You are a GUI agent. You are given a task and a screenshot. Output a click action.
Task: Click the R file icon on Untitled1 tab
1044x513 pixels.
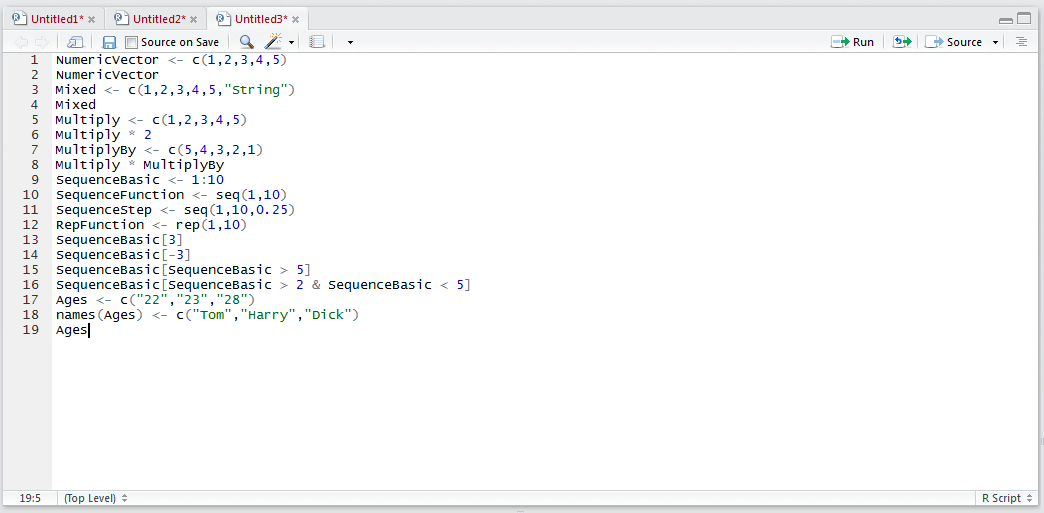tap(19, 18)
